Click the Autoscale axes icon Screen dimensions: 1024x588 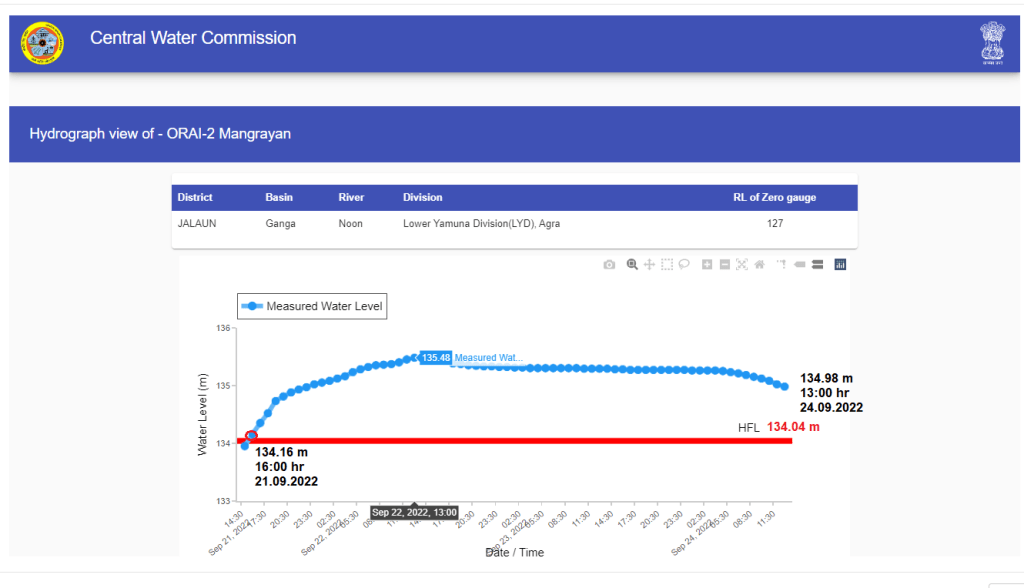click(x=742, y=265)
